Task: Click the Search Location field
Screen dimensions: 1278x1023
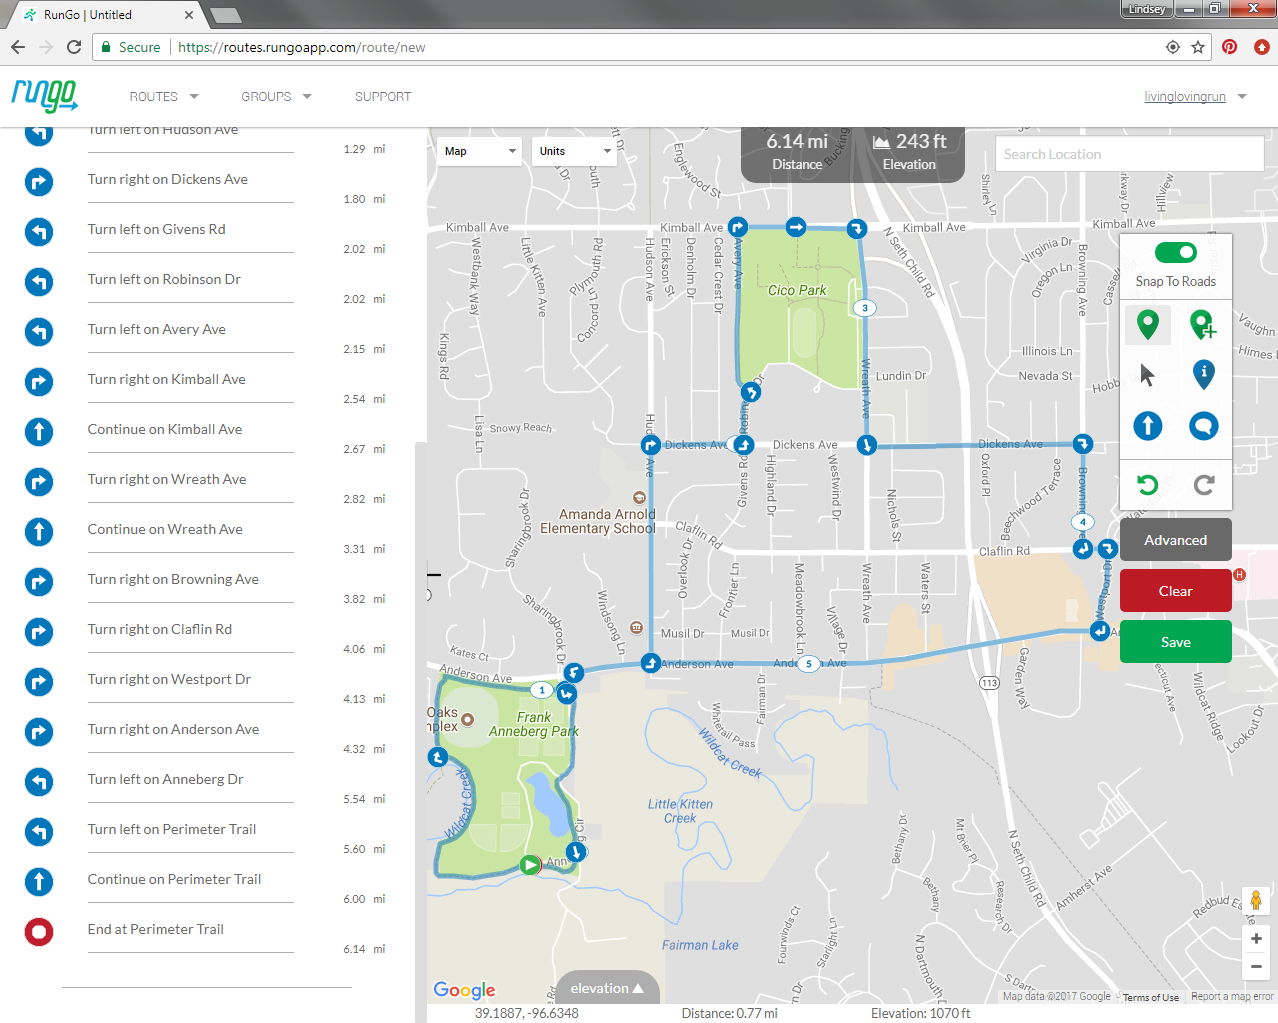Action: 1129,154
